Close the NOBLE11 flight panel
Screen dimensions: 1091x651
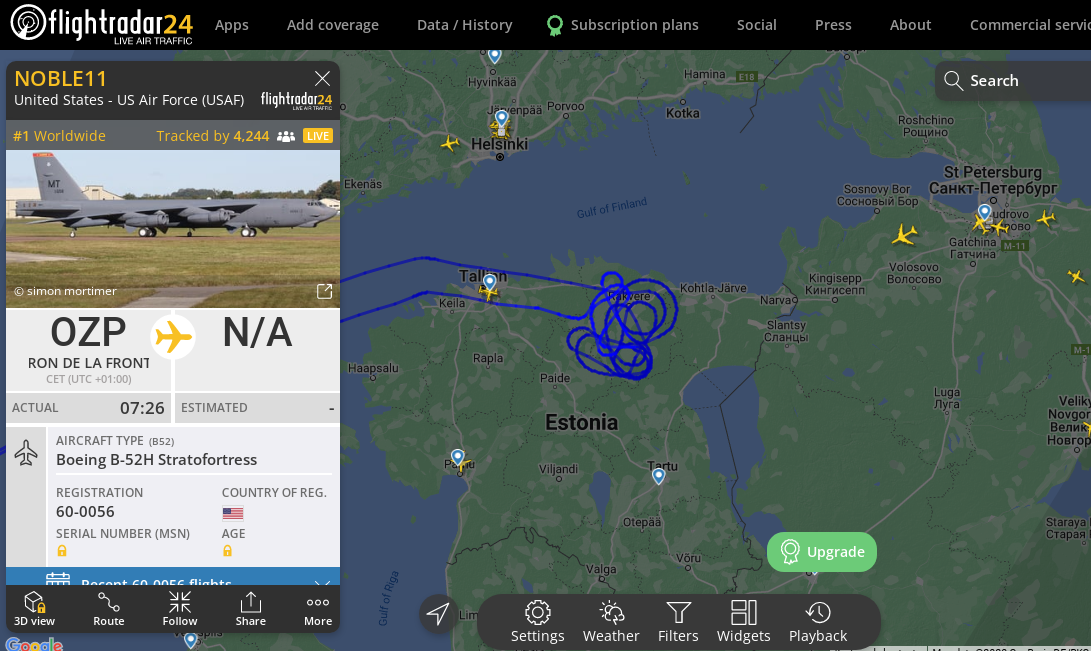tap(322, 79)
